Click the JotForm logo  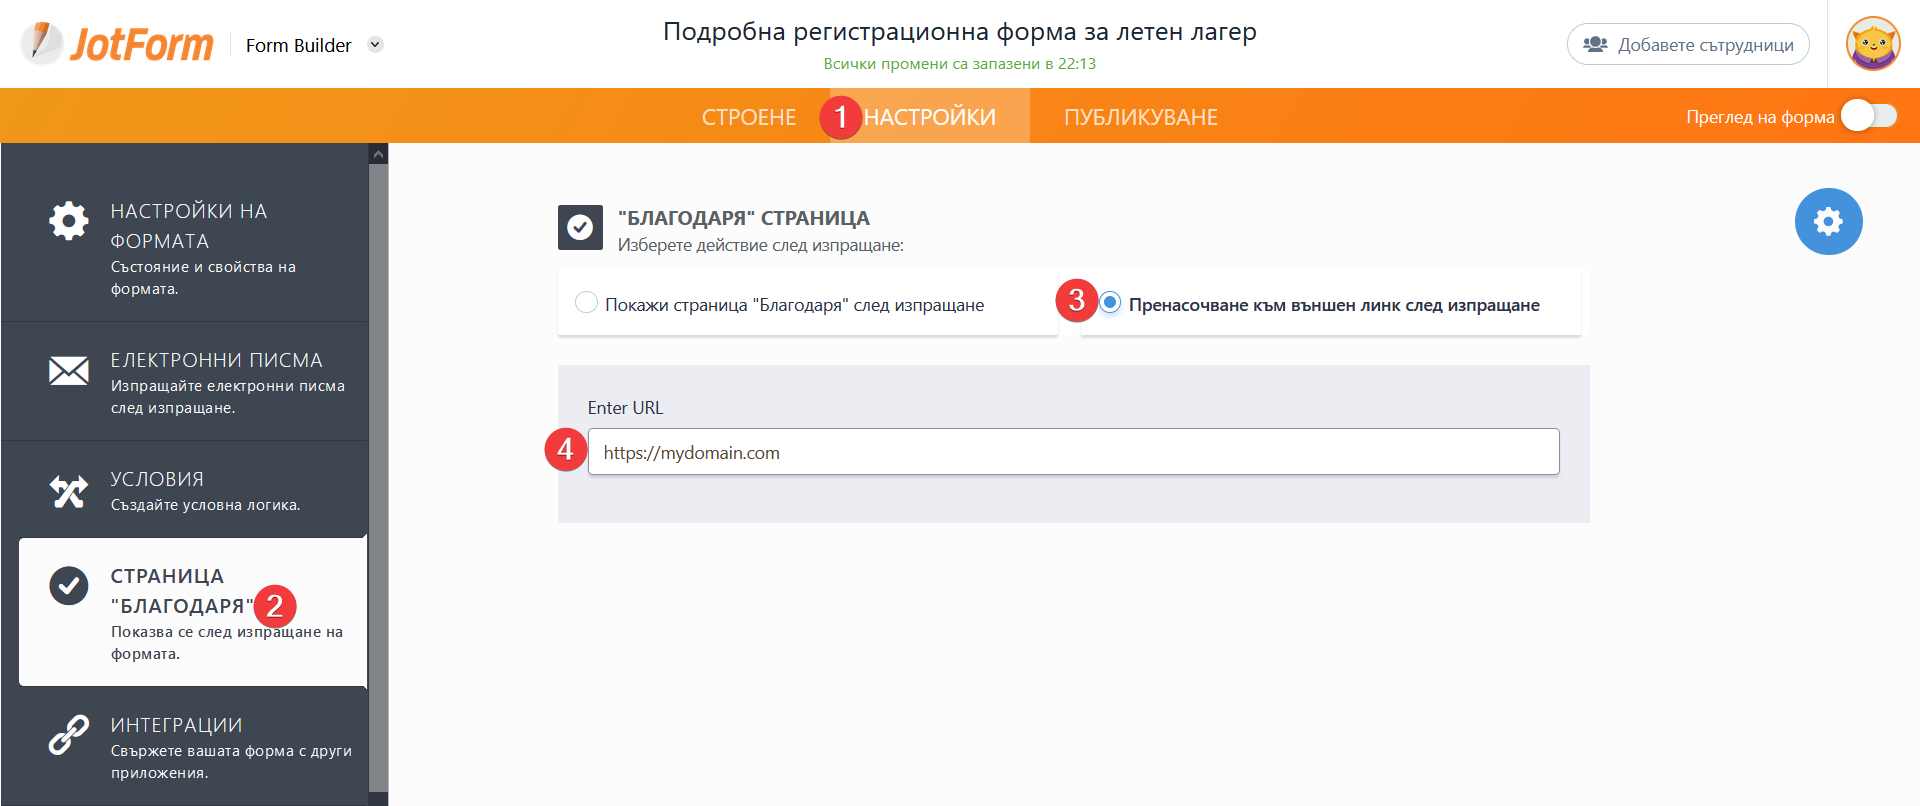pos(117,44)
